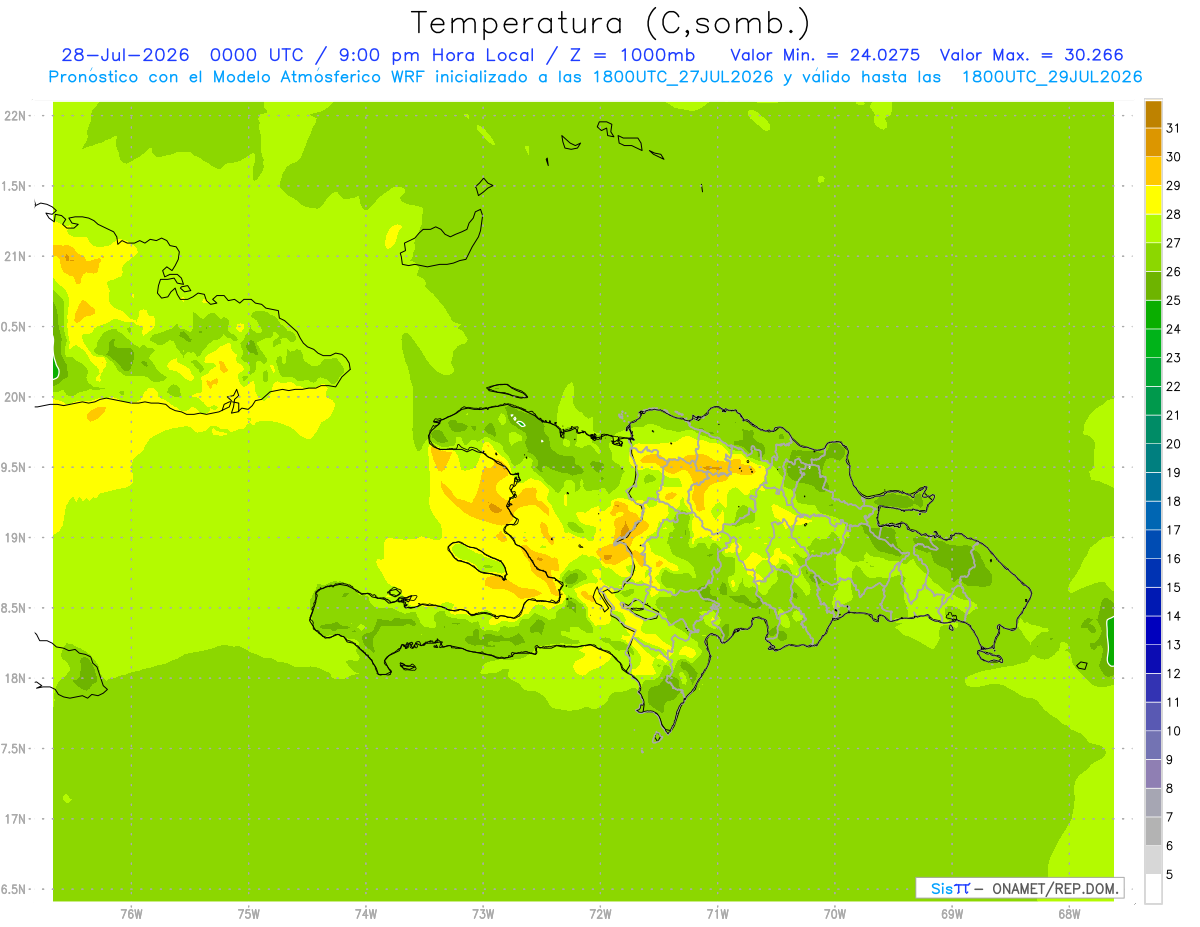This screenshot has width=1200, height=927.
Task: Click the 22 label on the legend
Action: 1173,386
